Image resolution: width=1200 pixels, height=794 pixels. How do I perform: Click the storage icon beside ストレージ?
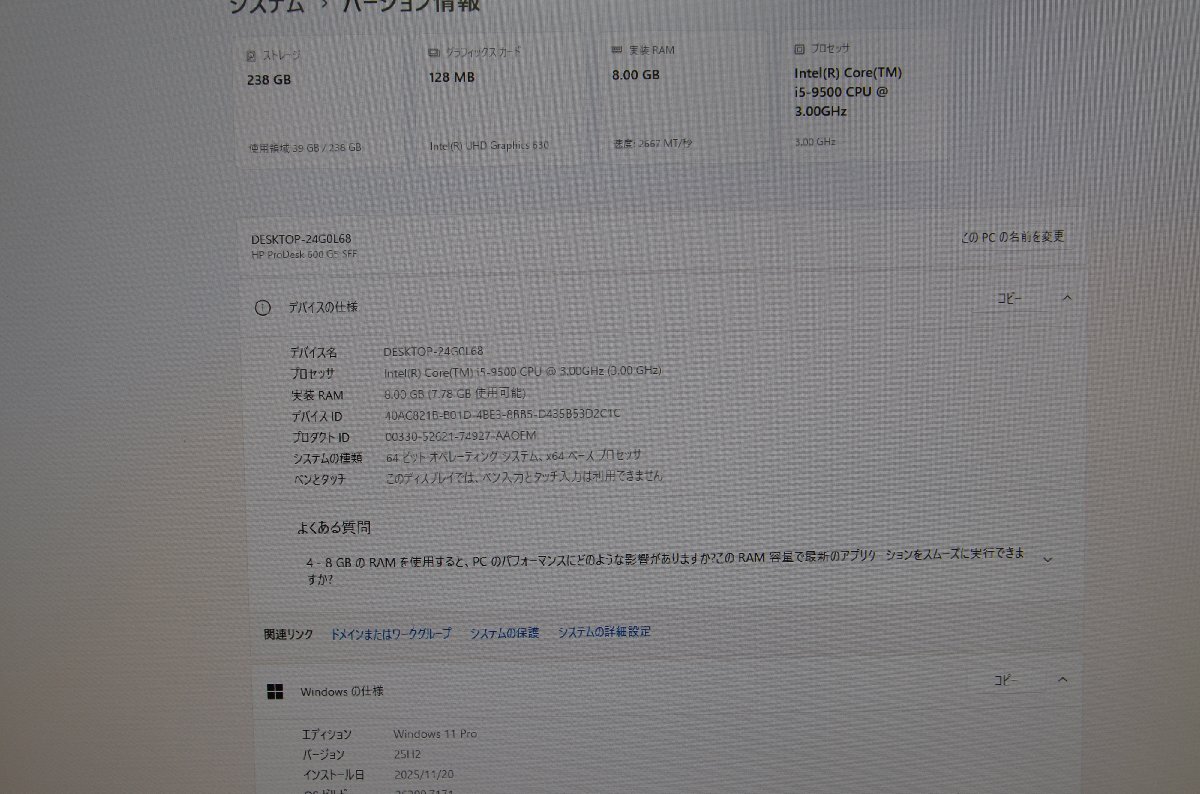coord(251,56)
